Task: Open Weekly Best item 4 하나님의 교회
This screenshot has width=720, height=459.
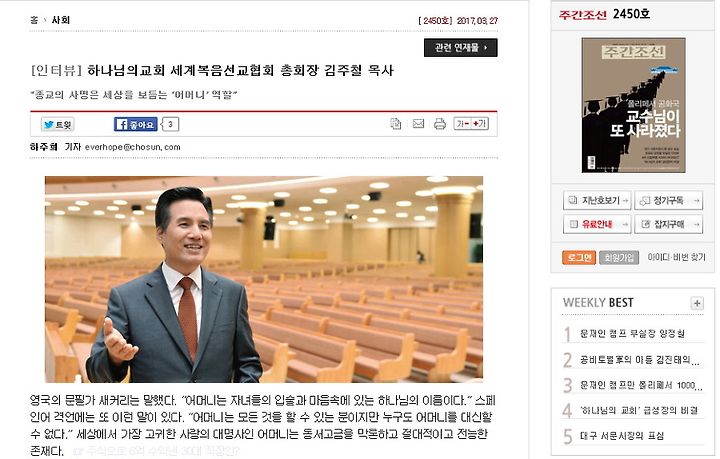Action: click(638, 410)
